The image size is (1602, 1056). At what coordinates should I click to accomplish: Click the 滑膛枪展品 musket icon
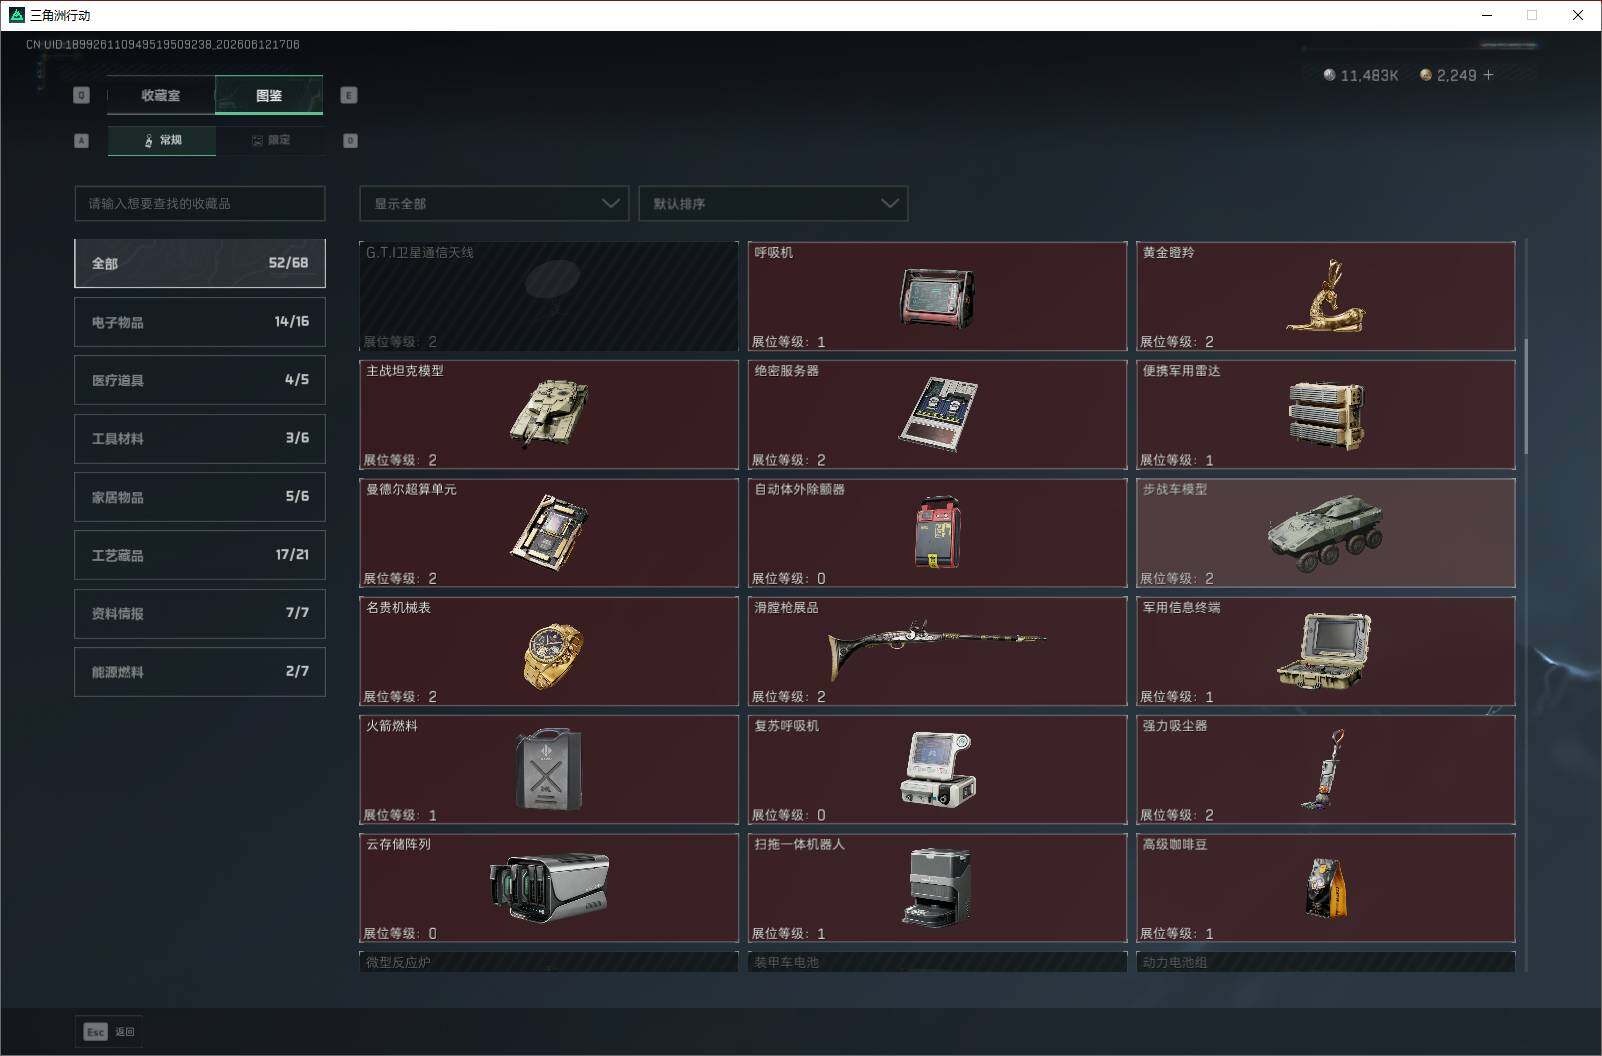937,649
